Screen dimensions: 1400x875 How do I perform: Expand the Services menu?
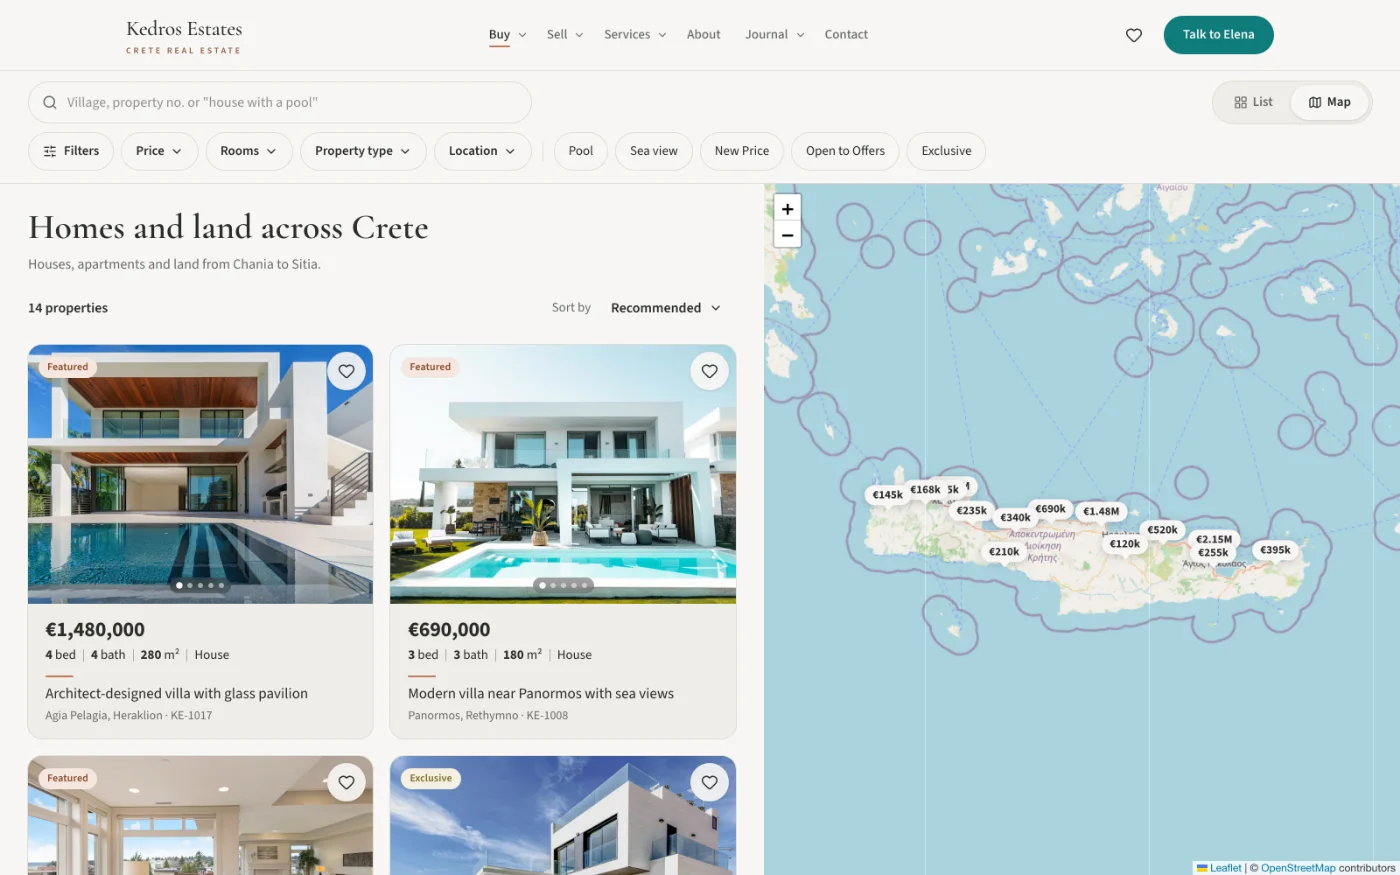tap(635, 35)
